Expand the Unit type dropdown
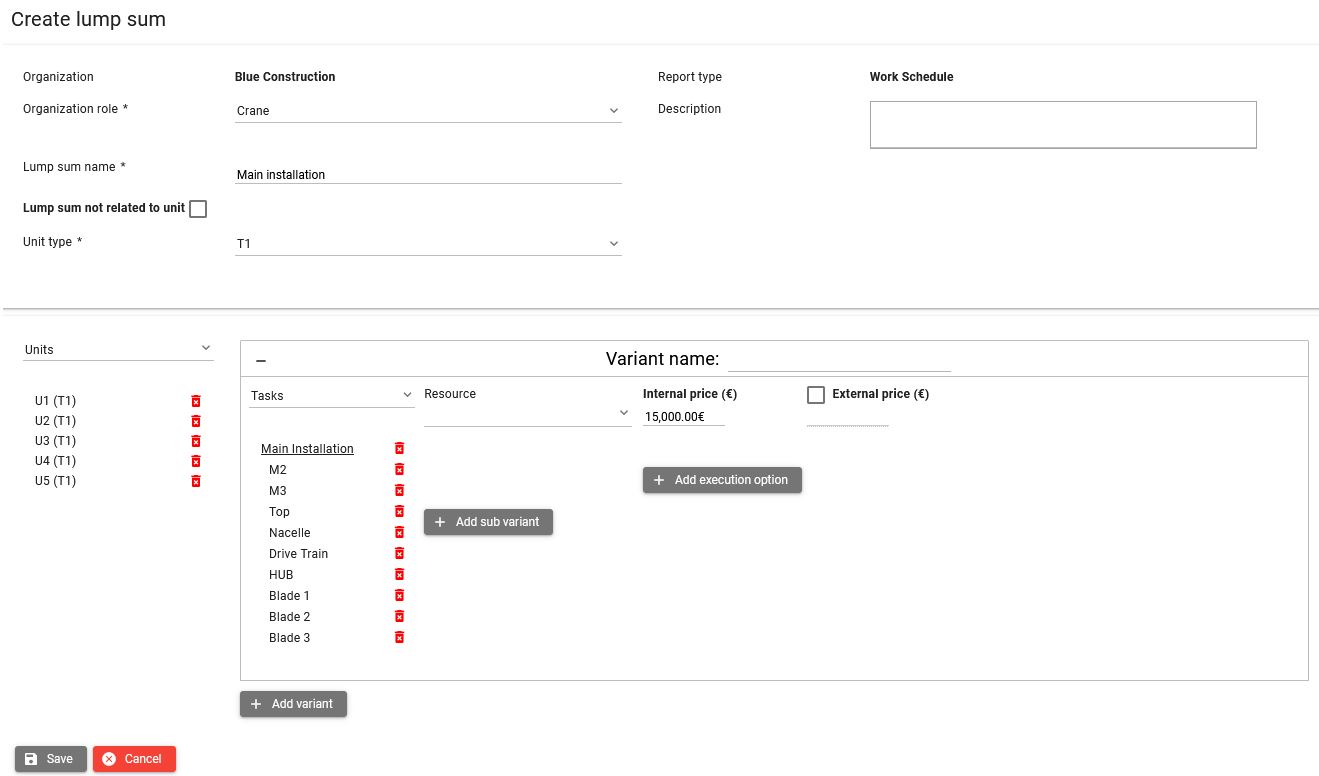 pyautogui.click(x=428, y=244)
